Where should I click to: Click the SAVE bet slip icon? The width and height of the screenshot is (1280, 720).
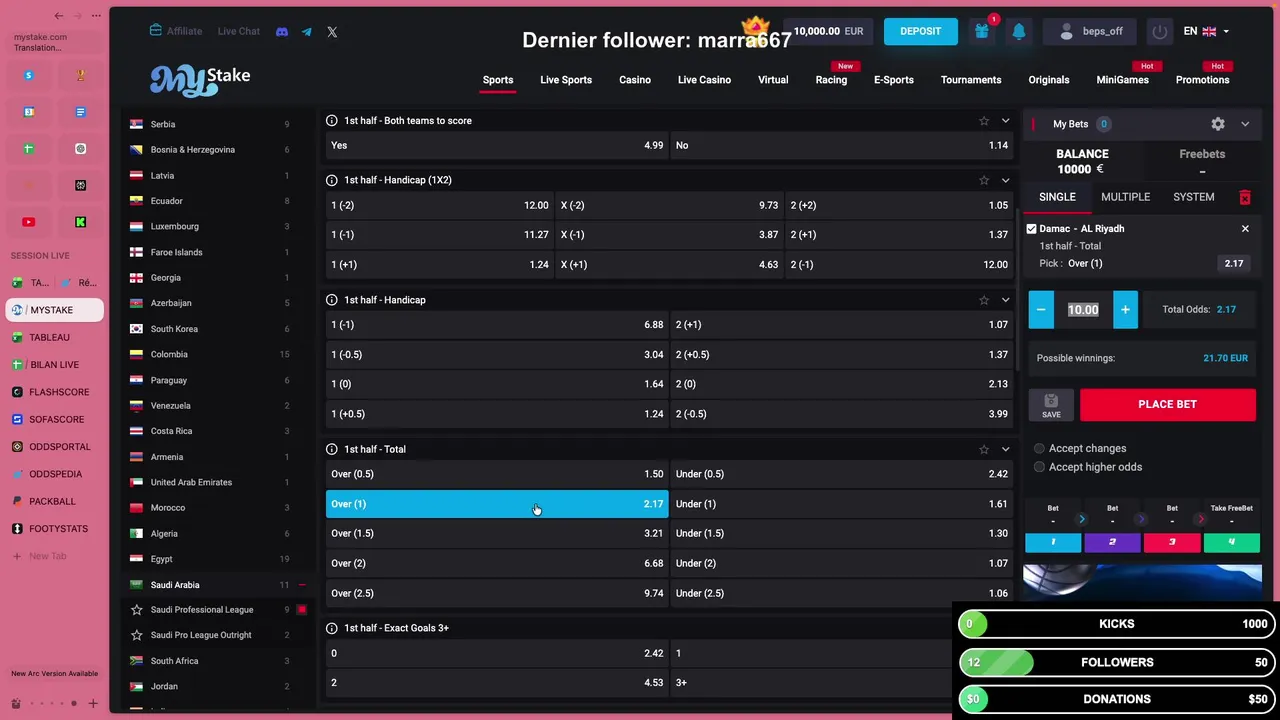[x=1051, y=404]
